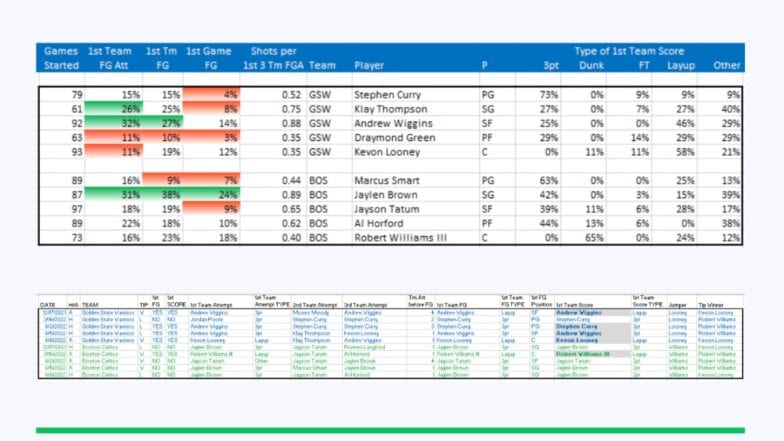Click Jaylen Brown's green 38% cell
784x441 pixels.
coord(163,195)
